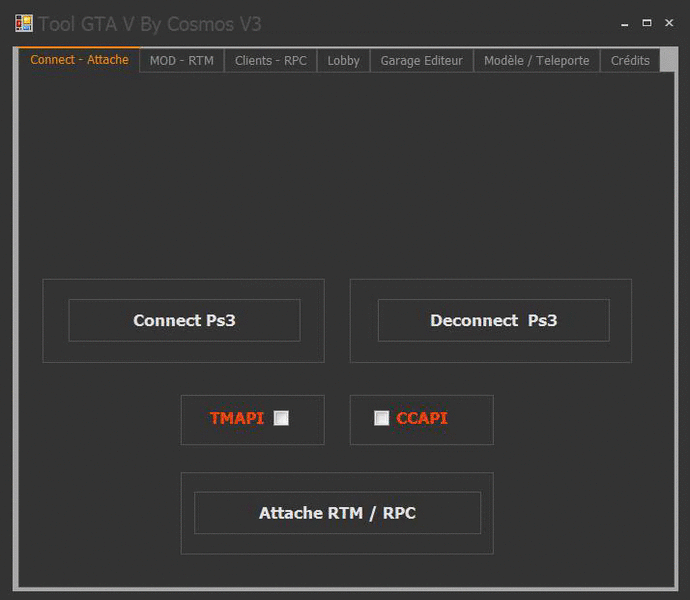
Task: Open the Modèle / Teleporte tab
Action: (x=536, y=60)
